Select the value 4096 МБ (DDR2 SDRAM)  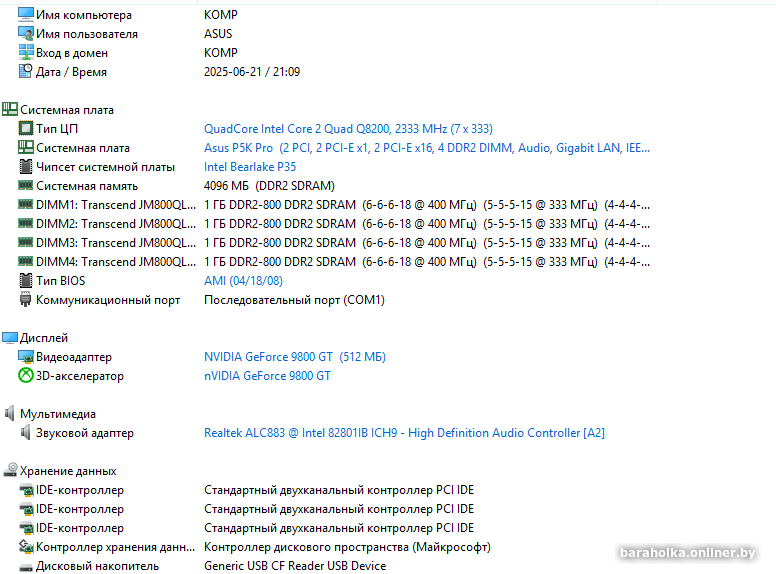pos(269,186)
